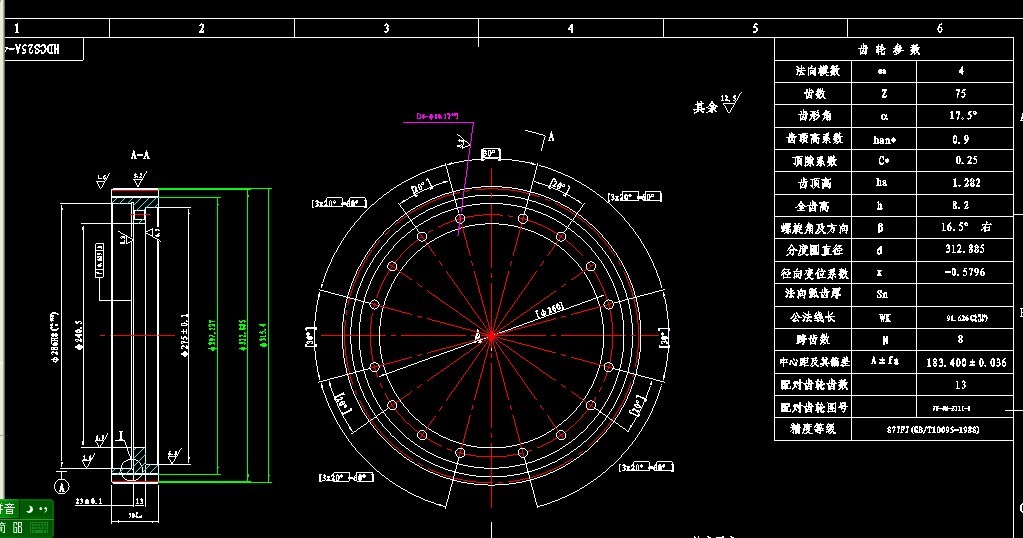The width and height of the screenshot is (1023, 538).
Task: Click the 配对齿轮齿数 value 13 in table
Action: [960, 385]
